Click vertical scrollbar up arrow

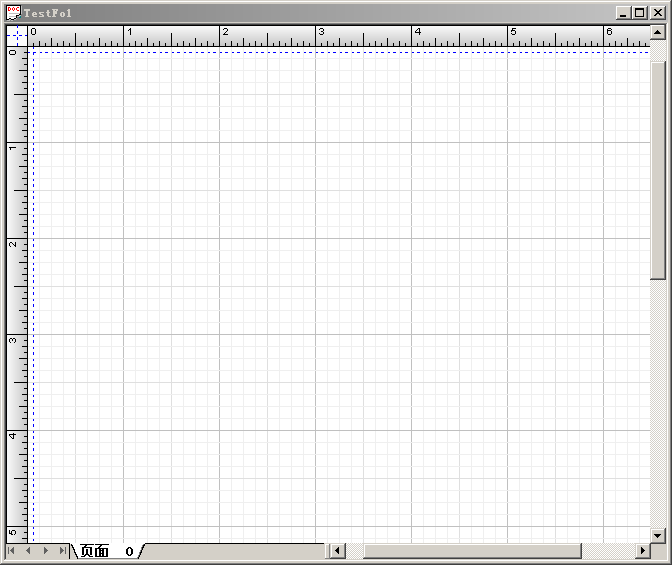click(657, 32)
